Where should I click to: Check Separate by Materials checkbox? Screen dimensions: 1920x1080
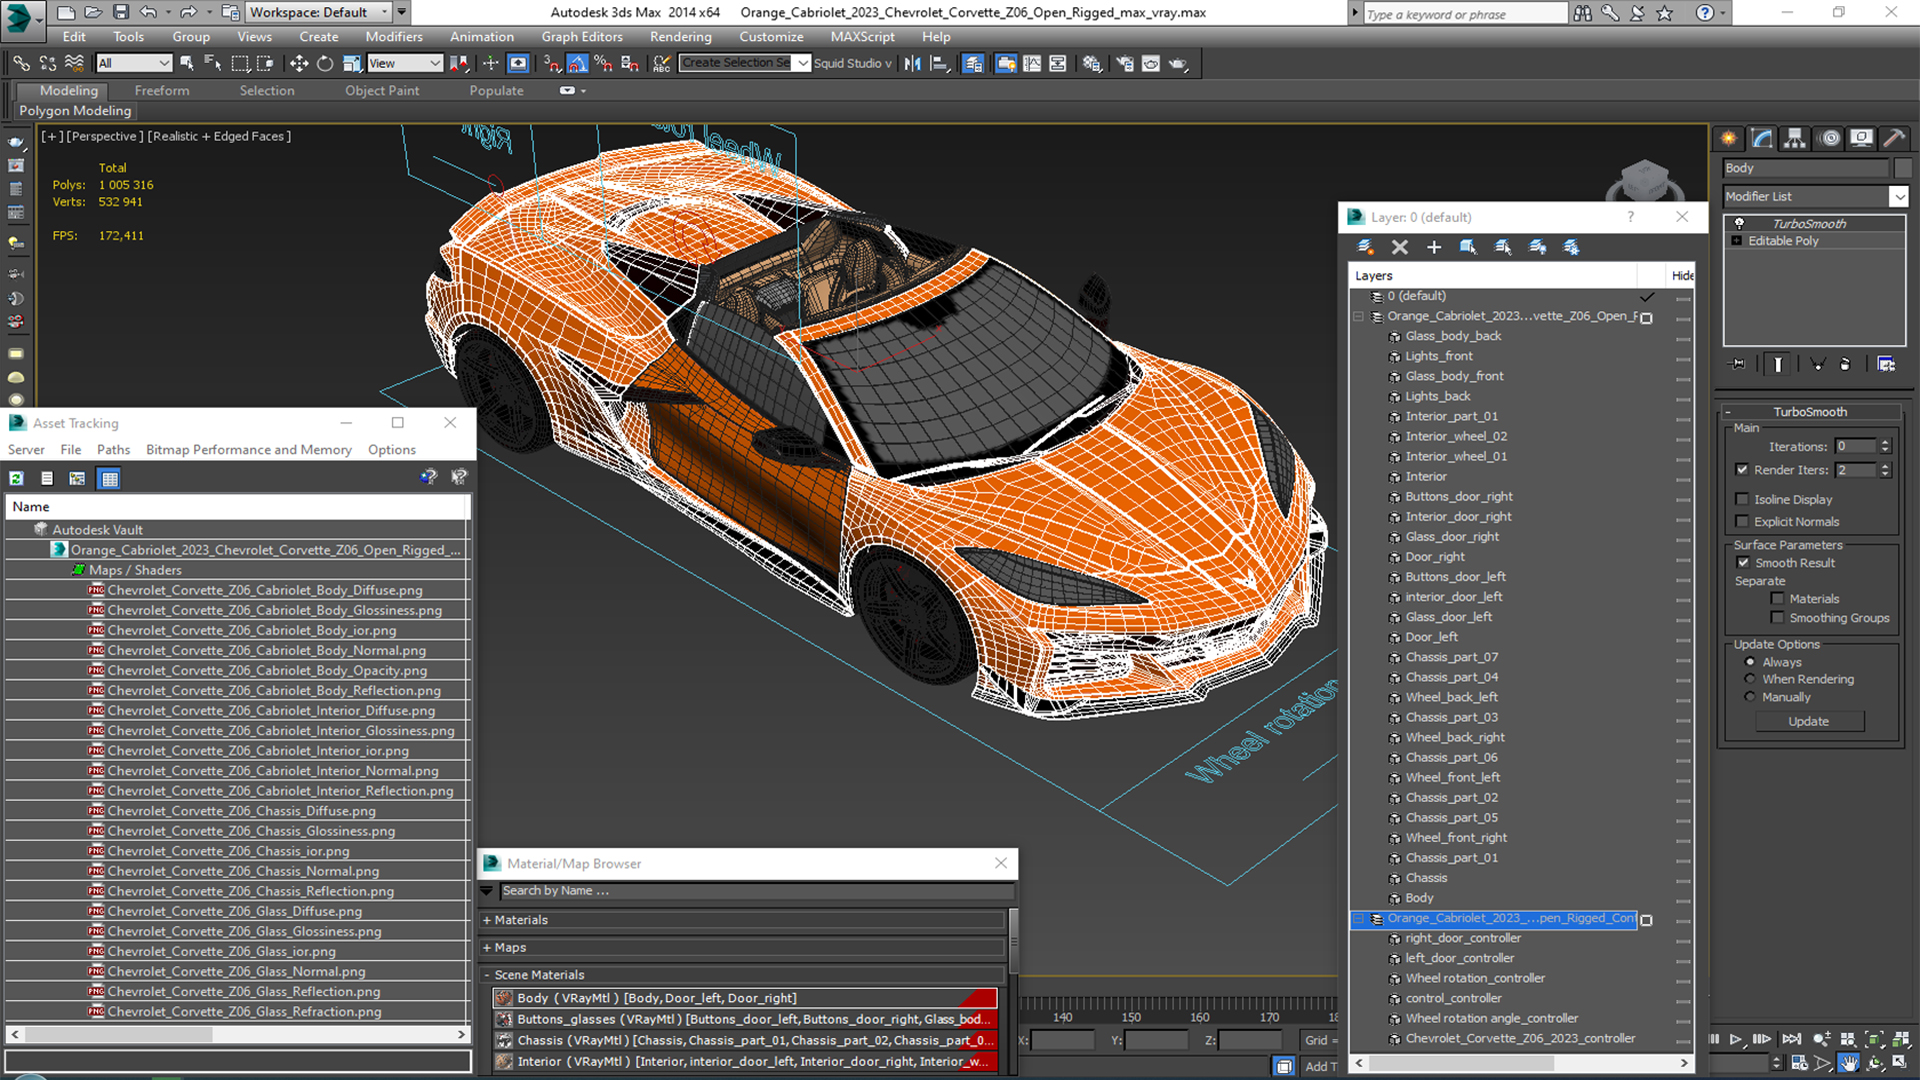[x=1777, y=599]
